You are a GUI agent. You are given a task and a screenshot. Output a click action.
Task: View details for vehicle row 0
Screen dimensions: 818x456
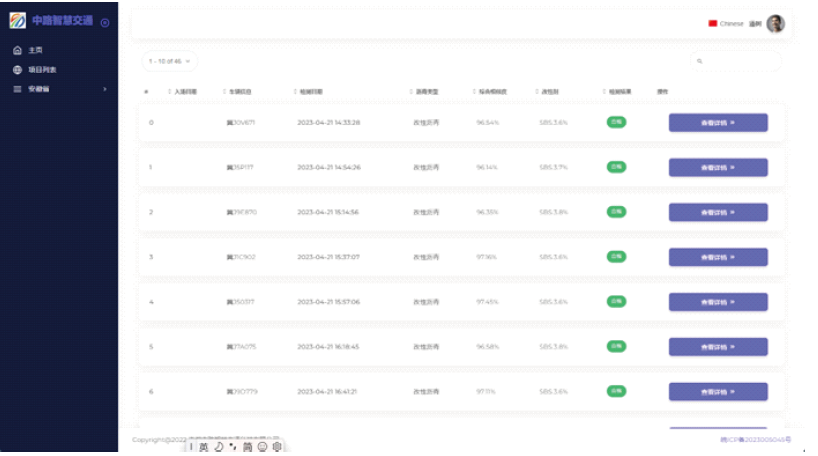pos(717,123)
